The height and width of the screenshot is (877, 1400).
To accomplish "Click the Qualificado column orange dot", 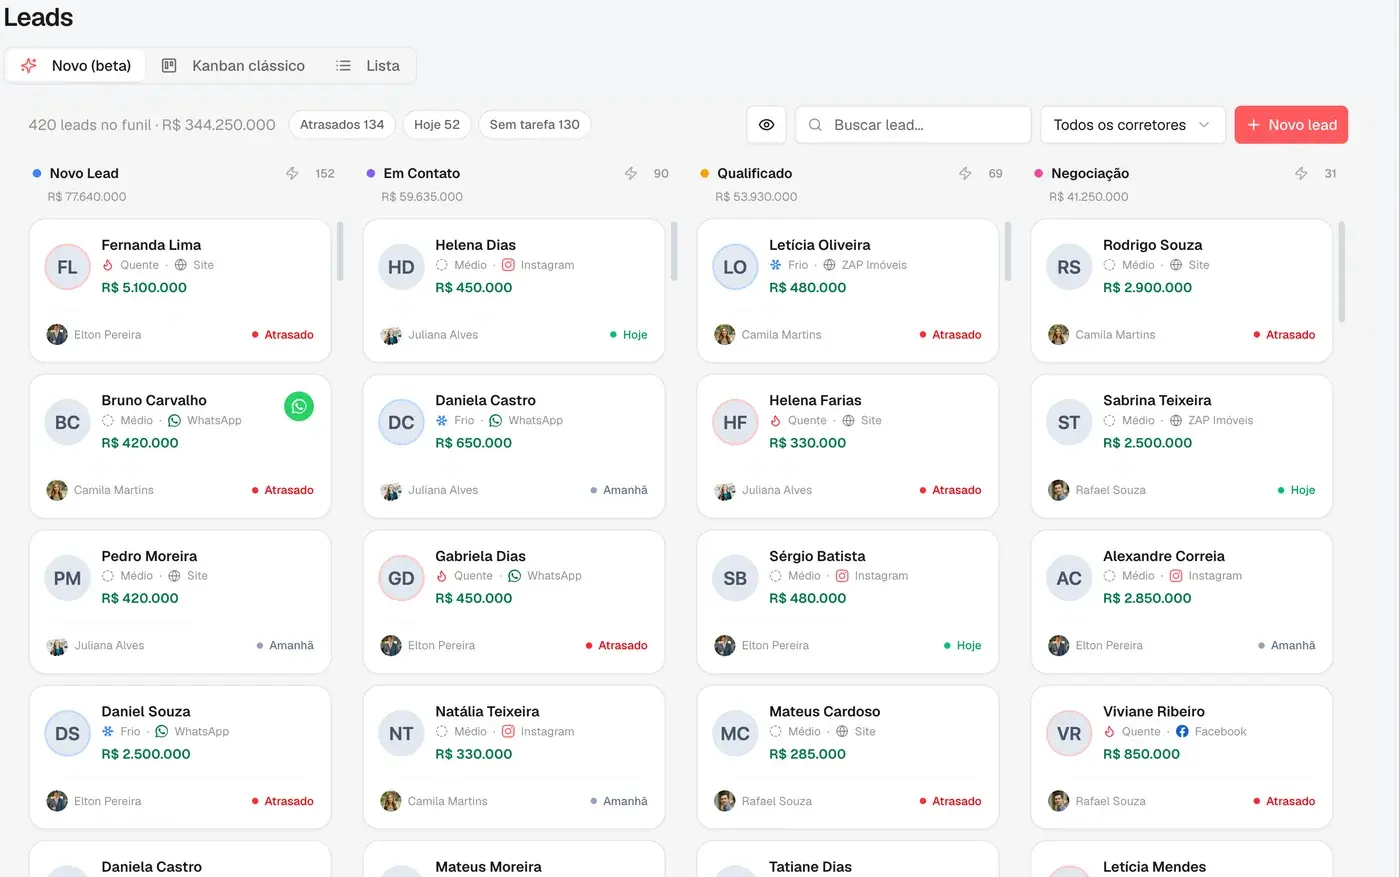I will click(705, 173).
